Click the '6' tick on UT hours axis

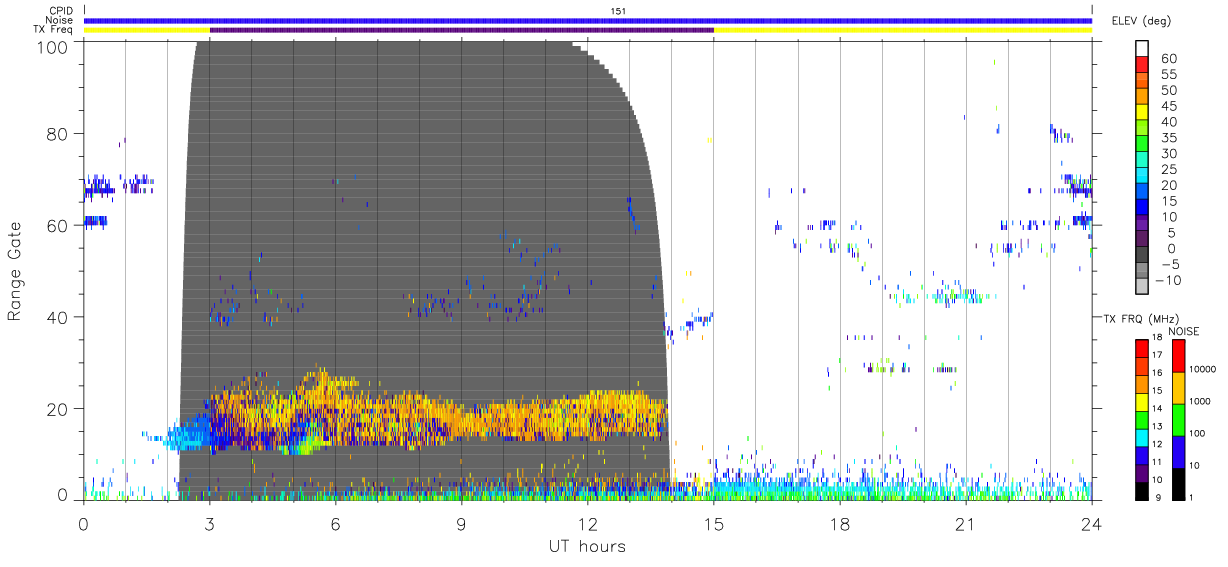pyautogui.click(x=336, y=523)
